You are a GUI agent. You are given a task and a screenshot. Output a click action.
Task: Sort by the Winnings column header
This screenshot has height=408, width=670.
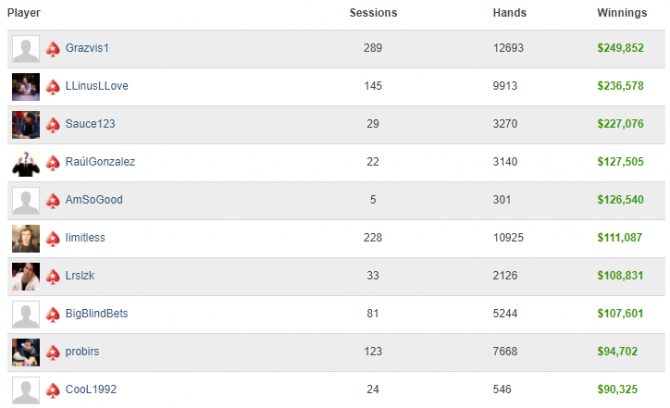[x=622, y=13]
